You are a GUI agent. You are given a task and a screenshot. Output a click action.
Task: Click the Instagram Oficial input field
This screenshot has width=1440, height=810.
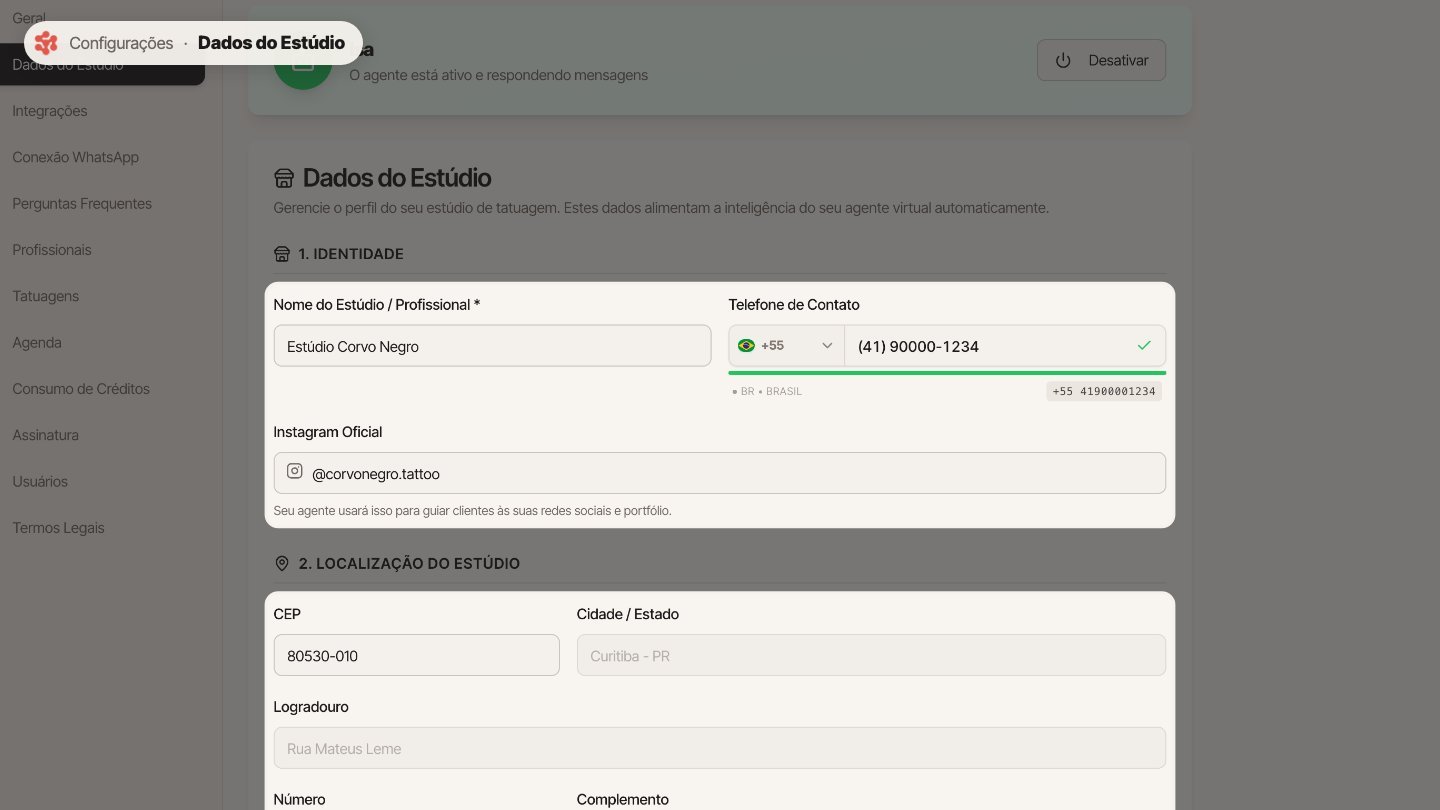(x=720, y=473)
